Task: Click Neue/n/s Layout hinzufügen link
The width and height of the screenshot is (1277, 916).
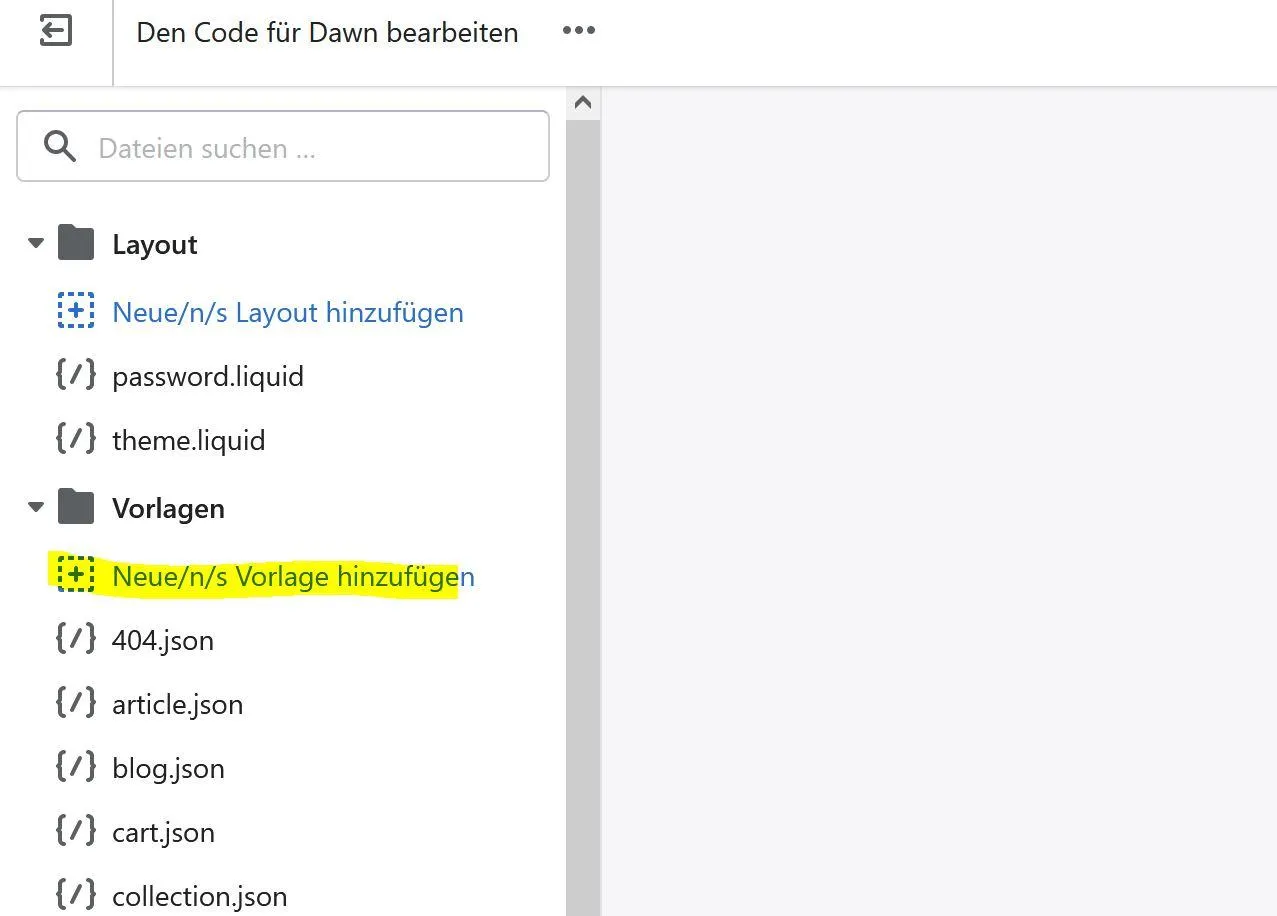Action: click(288, 312)
